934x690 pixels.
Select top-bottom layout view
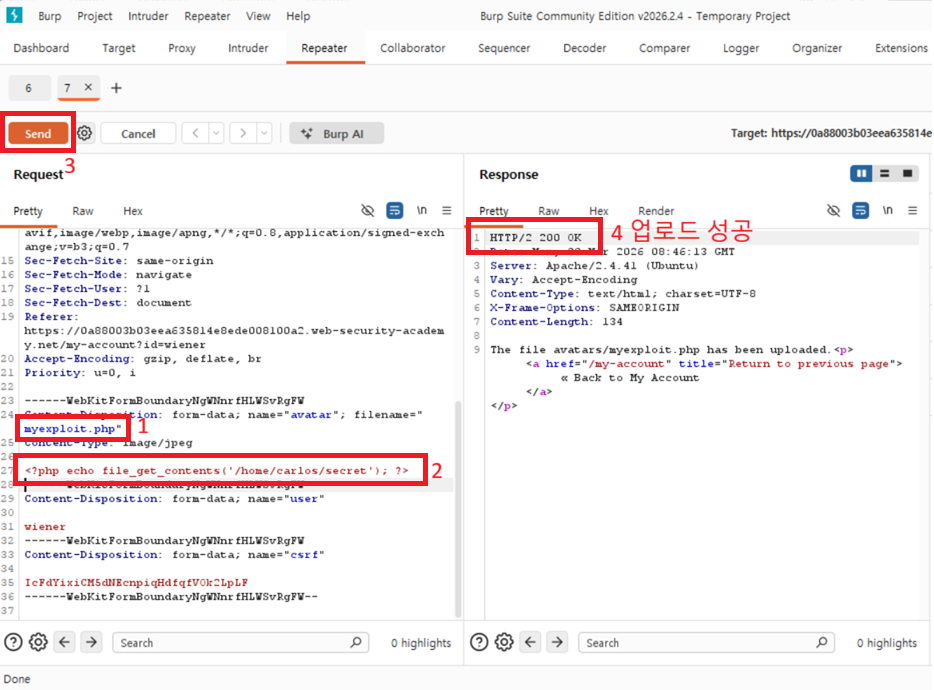tap(885, 173)
